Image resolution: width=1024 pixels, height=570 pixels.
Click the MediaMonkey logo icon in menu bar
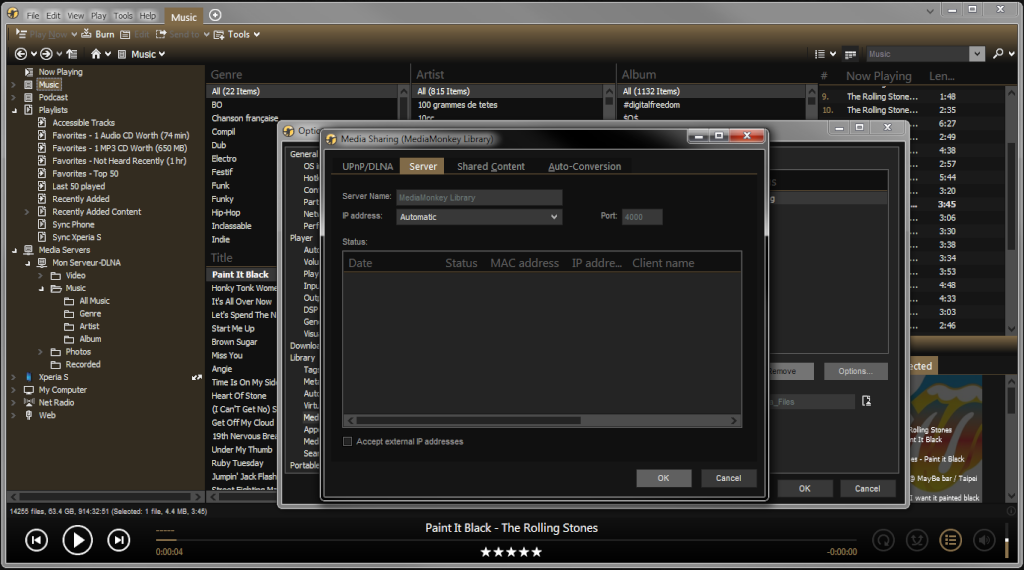pos(12,13)
